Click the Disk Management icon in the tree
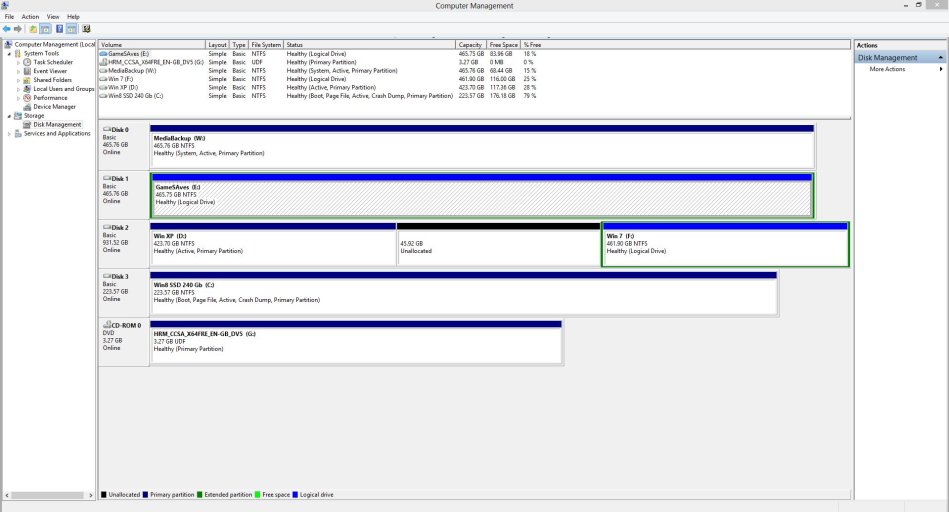 (x=27, y=124)
